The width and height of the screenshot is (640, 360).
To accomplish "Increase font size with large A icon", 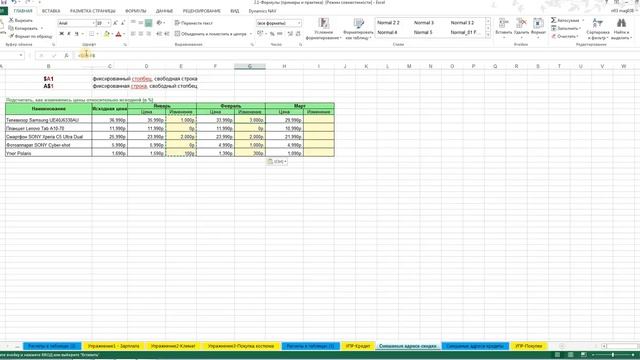I will click(x=116, y=23).
